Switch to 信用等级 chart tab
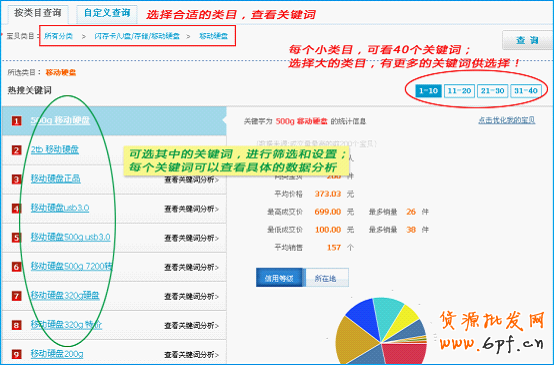The height and width of the screenshot is (365, 554). pos(279,278)
